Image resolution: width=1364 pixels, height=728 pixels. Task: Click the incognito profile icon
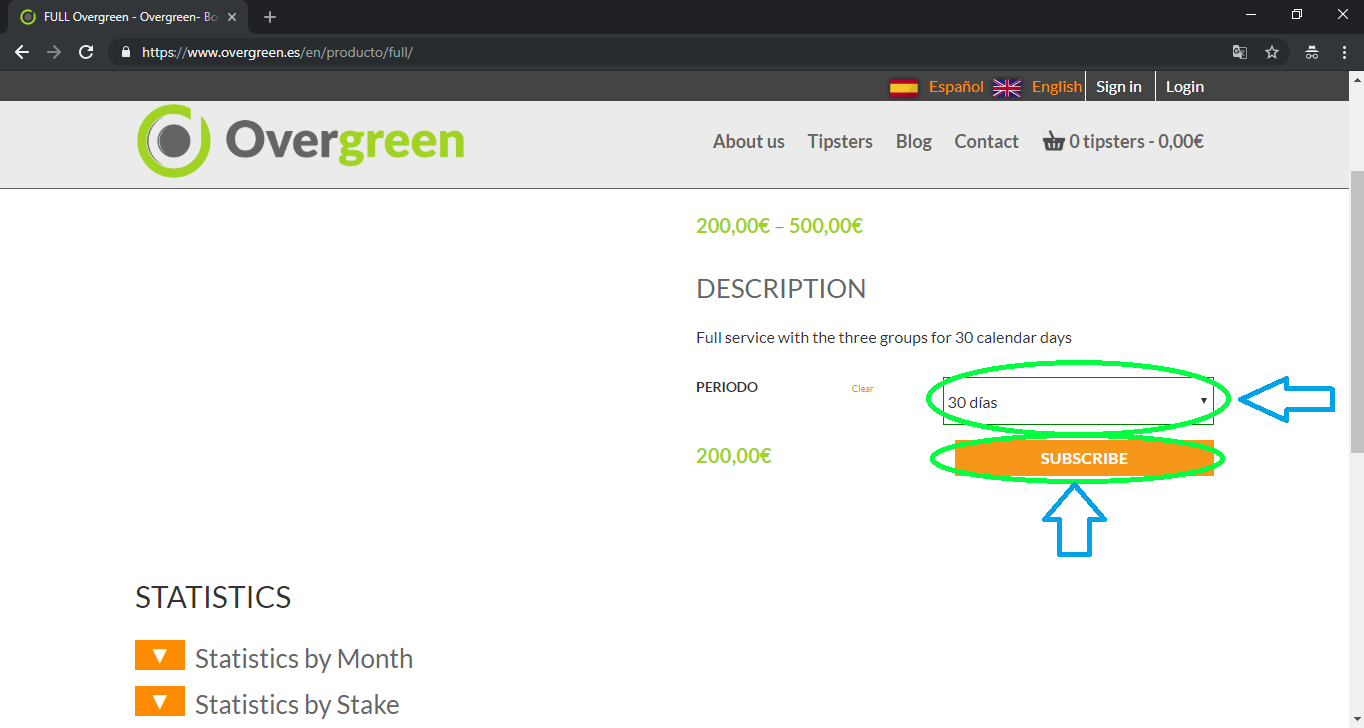pyautogui.click(x=1312, y=52)
